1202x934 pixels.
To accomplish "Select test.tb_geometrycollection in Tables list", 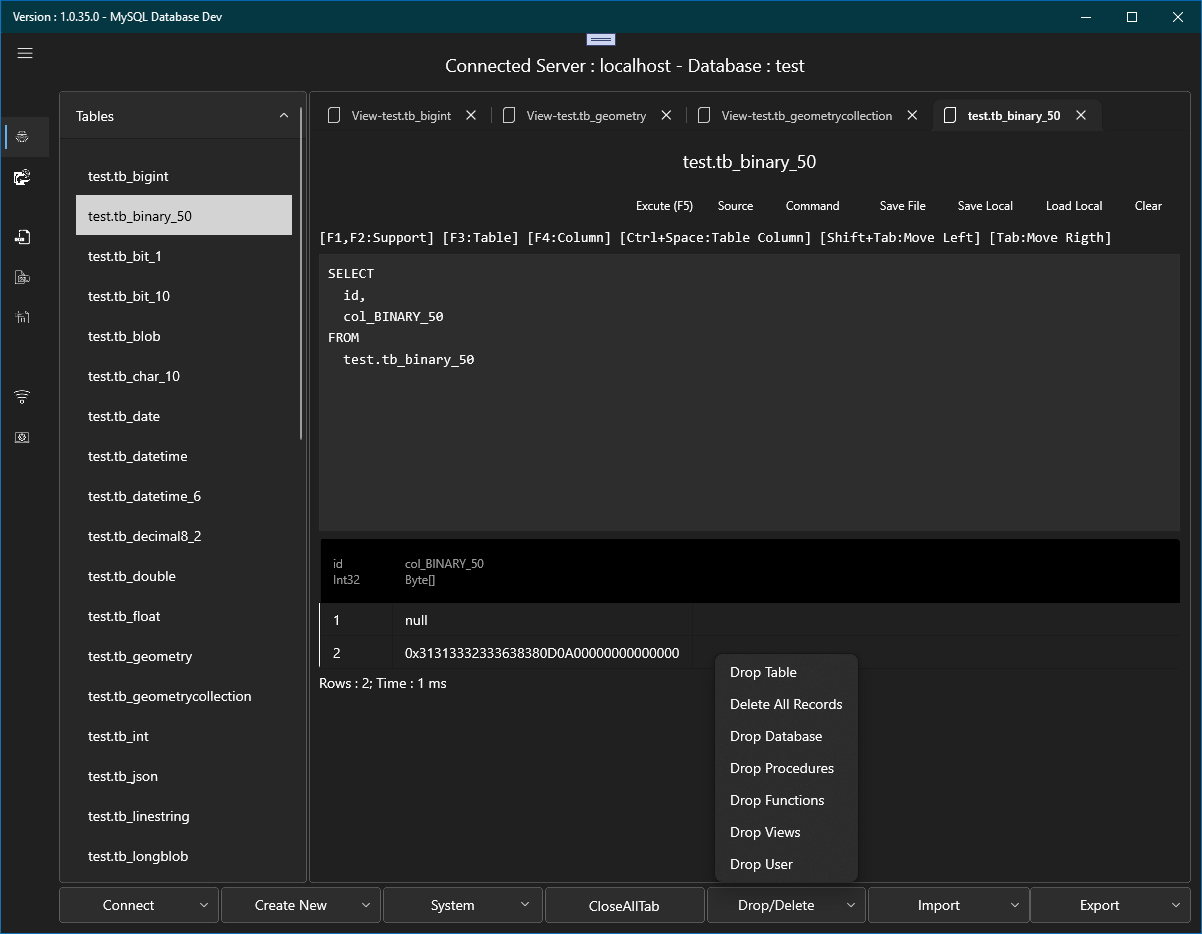I will (184, 696).
